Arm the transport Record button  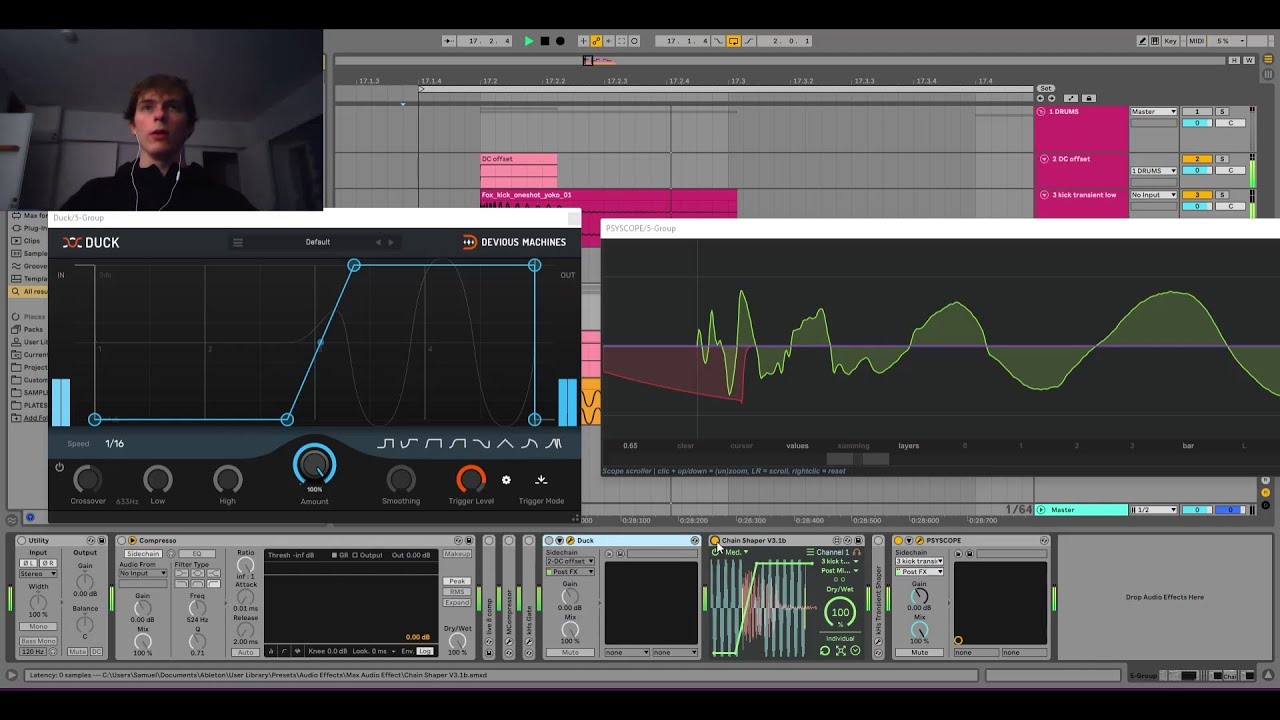[559, 41]
